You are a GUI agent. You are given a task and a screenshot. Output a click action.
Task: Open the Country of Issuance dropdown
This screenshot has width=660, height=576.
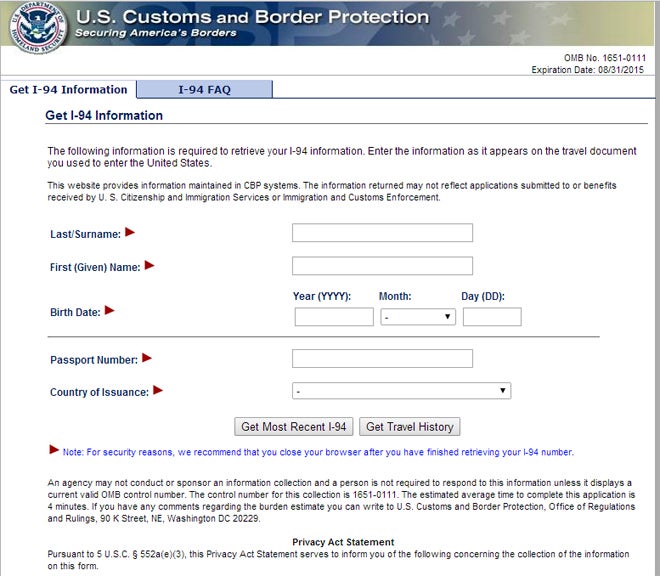click(401, 391)
